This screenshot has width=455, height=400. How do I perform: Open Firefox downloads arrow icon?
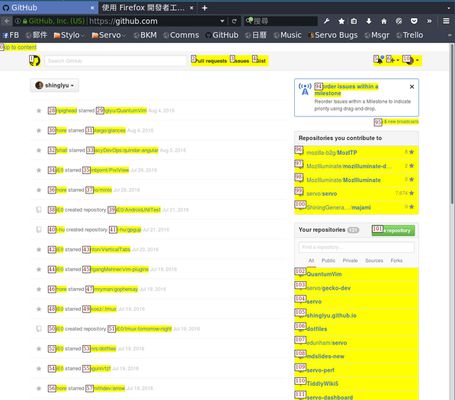tap(369, 21)
